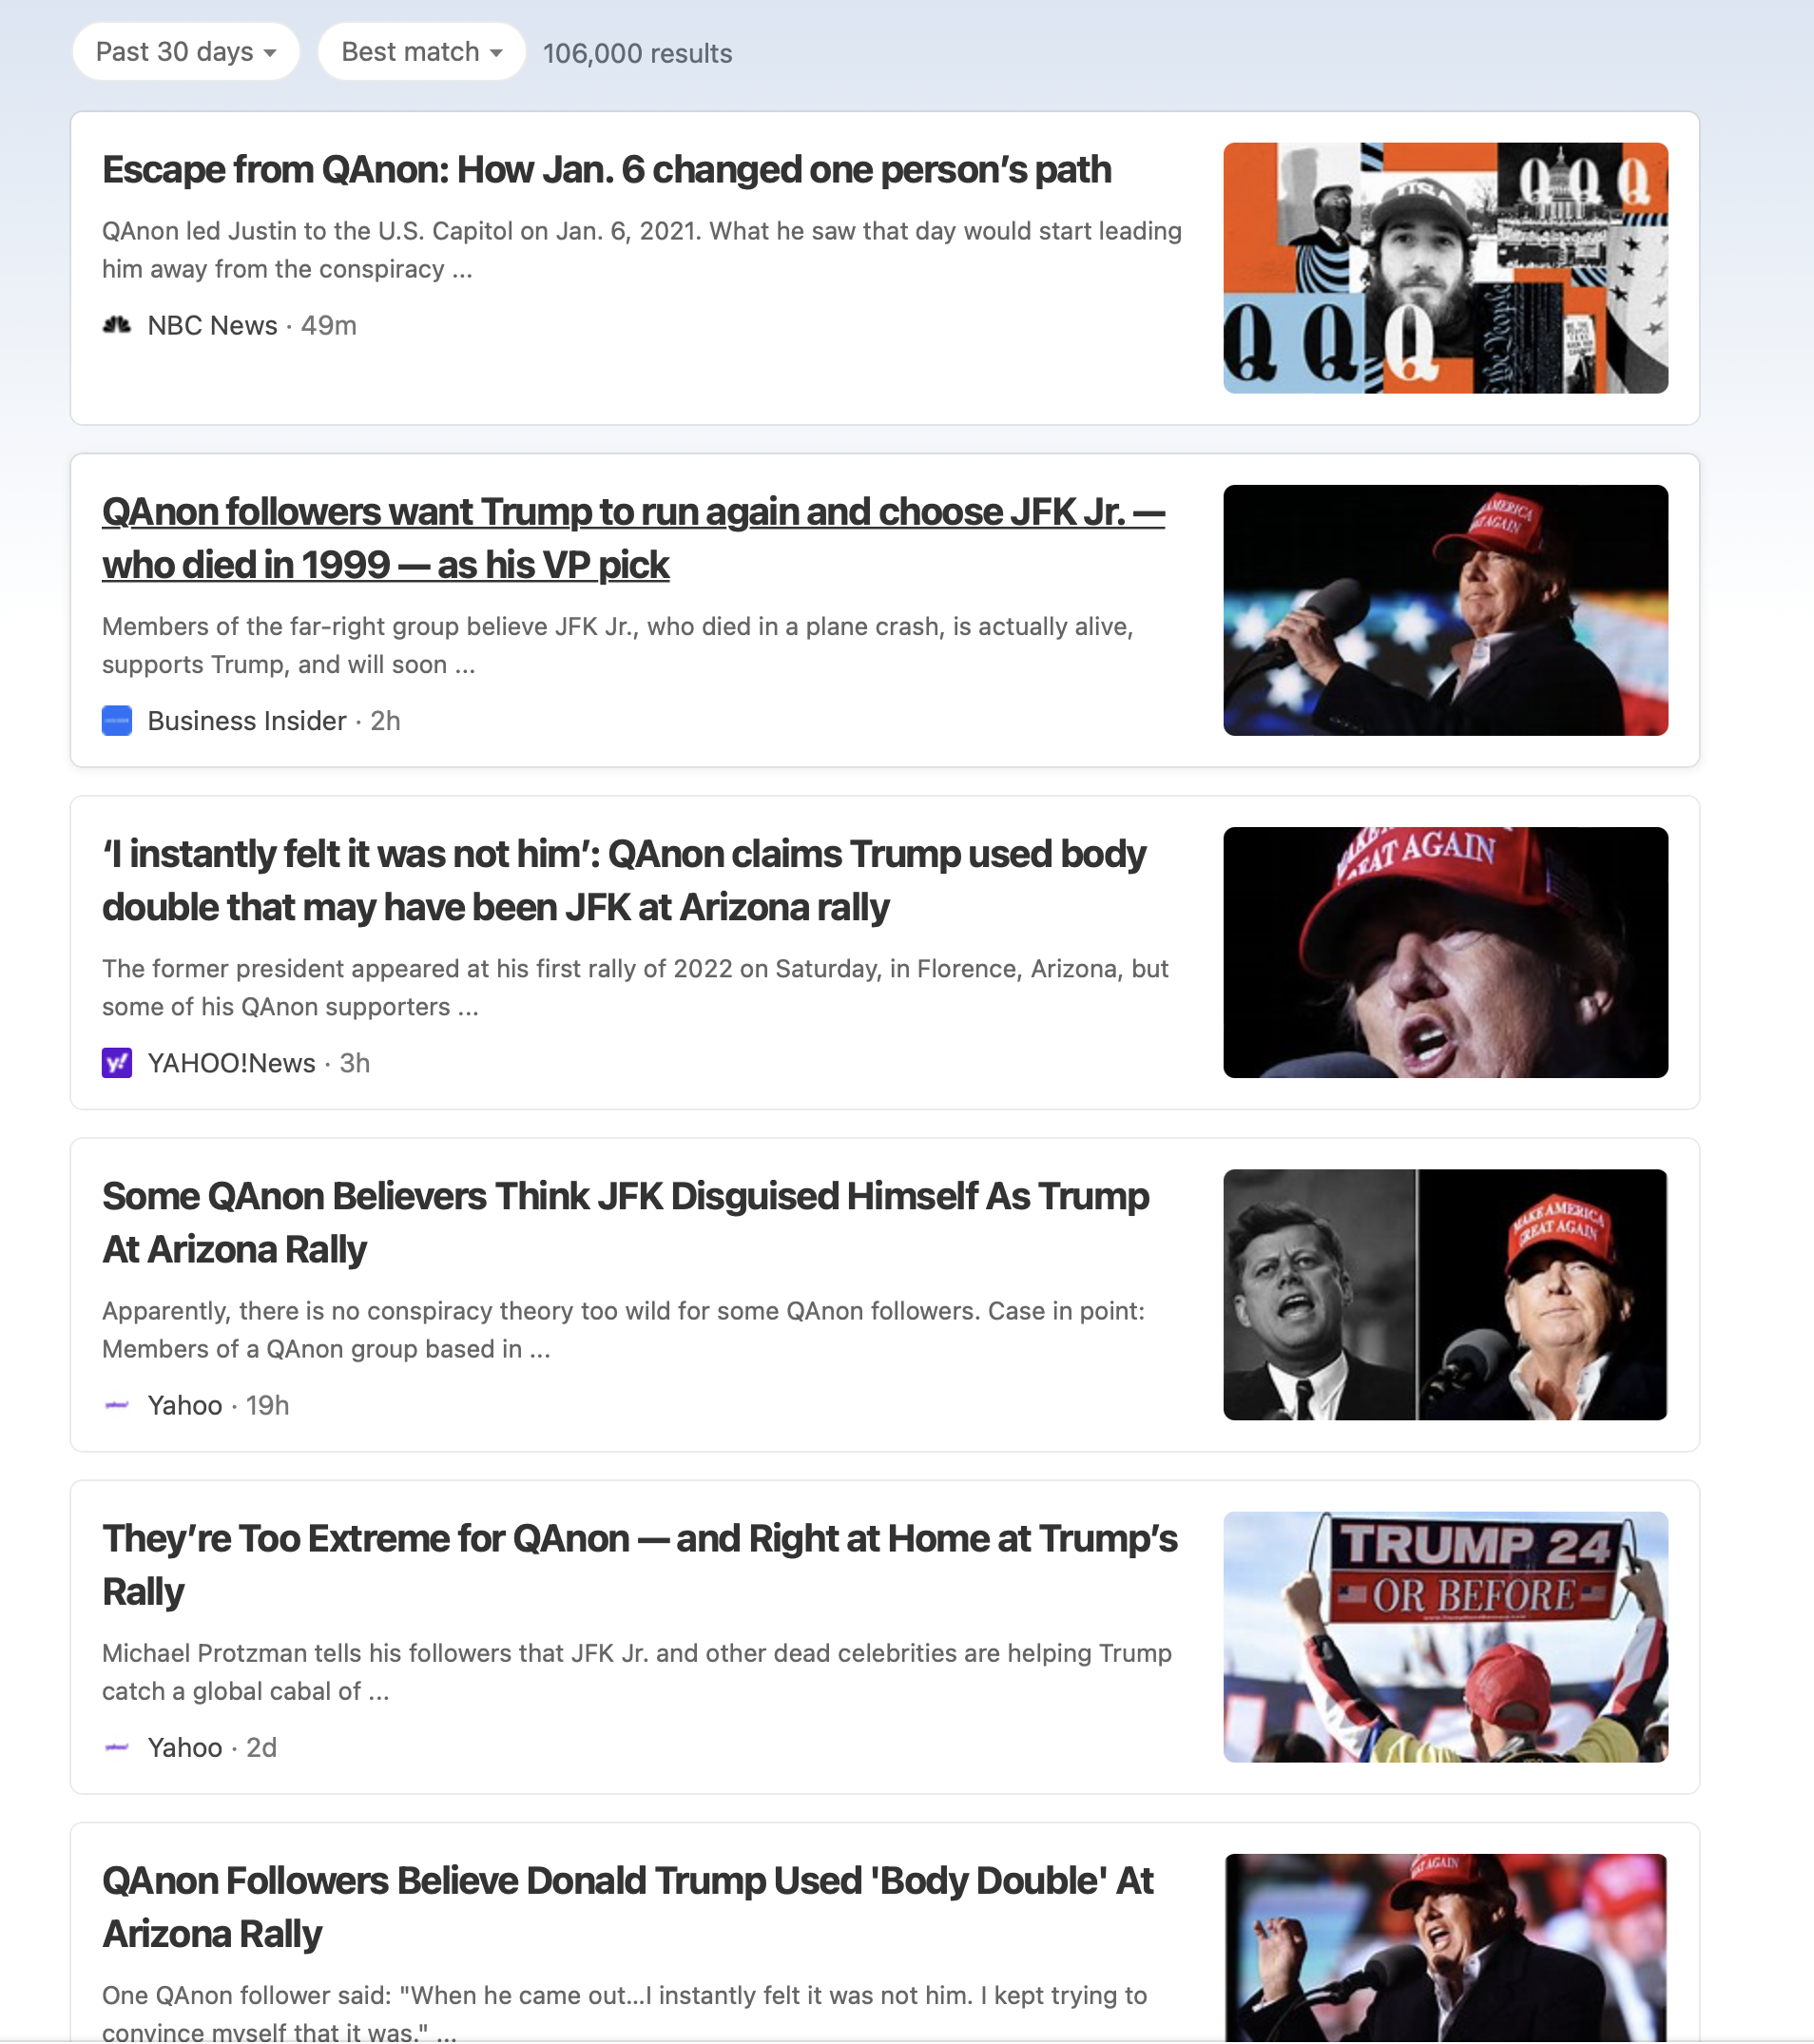Screen dimensions: 1814x2044
Task: Open Some QAnon Believers Think JFK Disguised headline
Action: click(x=626, y=1222)
